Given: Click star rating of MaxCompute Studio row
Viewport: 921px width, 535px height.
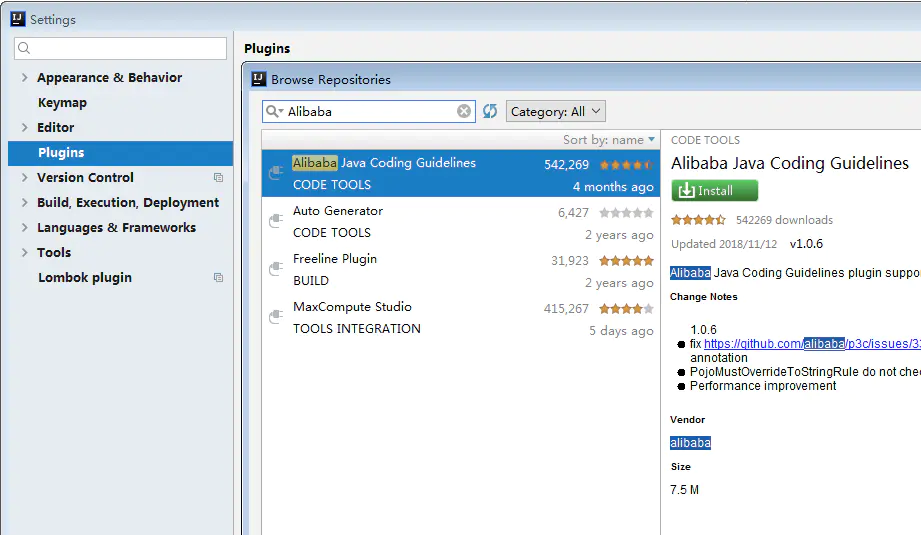Looking at the screenshot, I should (626, 308).
